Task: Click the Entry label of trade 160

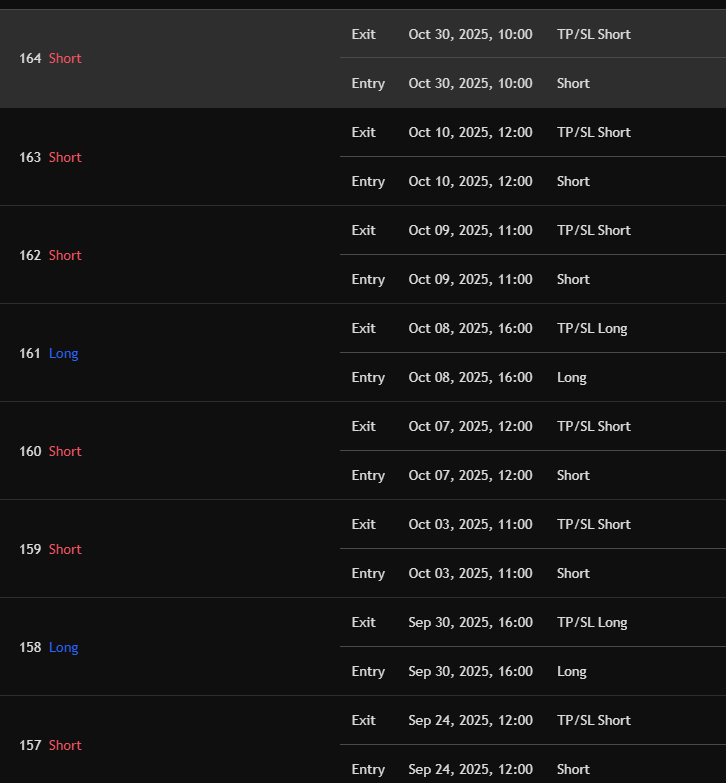Action: click(368, 475)
